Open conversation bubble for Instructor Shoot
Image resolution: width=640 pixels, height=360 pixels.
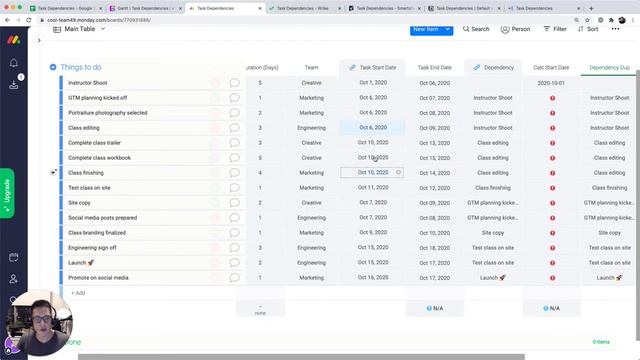coord(234,83)
